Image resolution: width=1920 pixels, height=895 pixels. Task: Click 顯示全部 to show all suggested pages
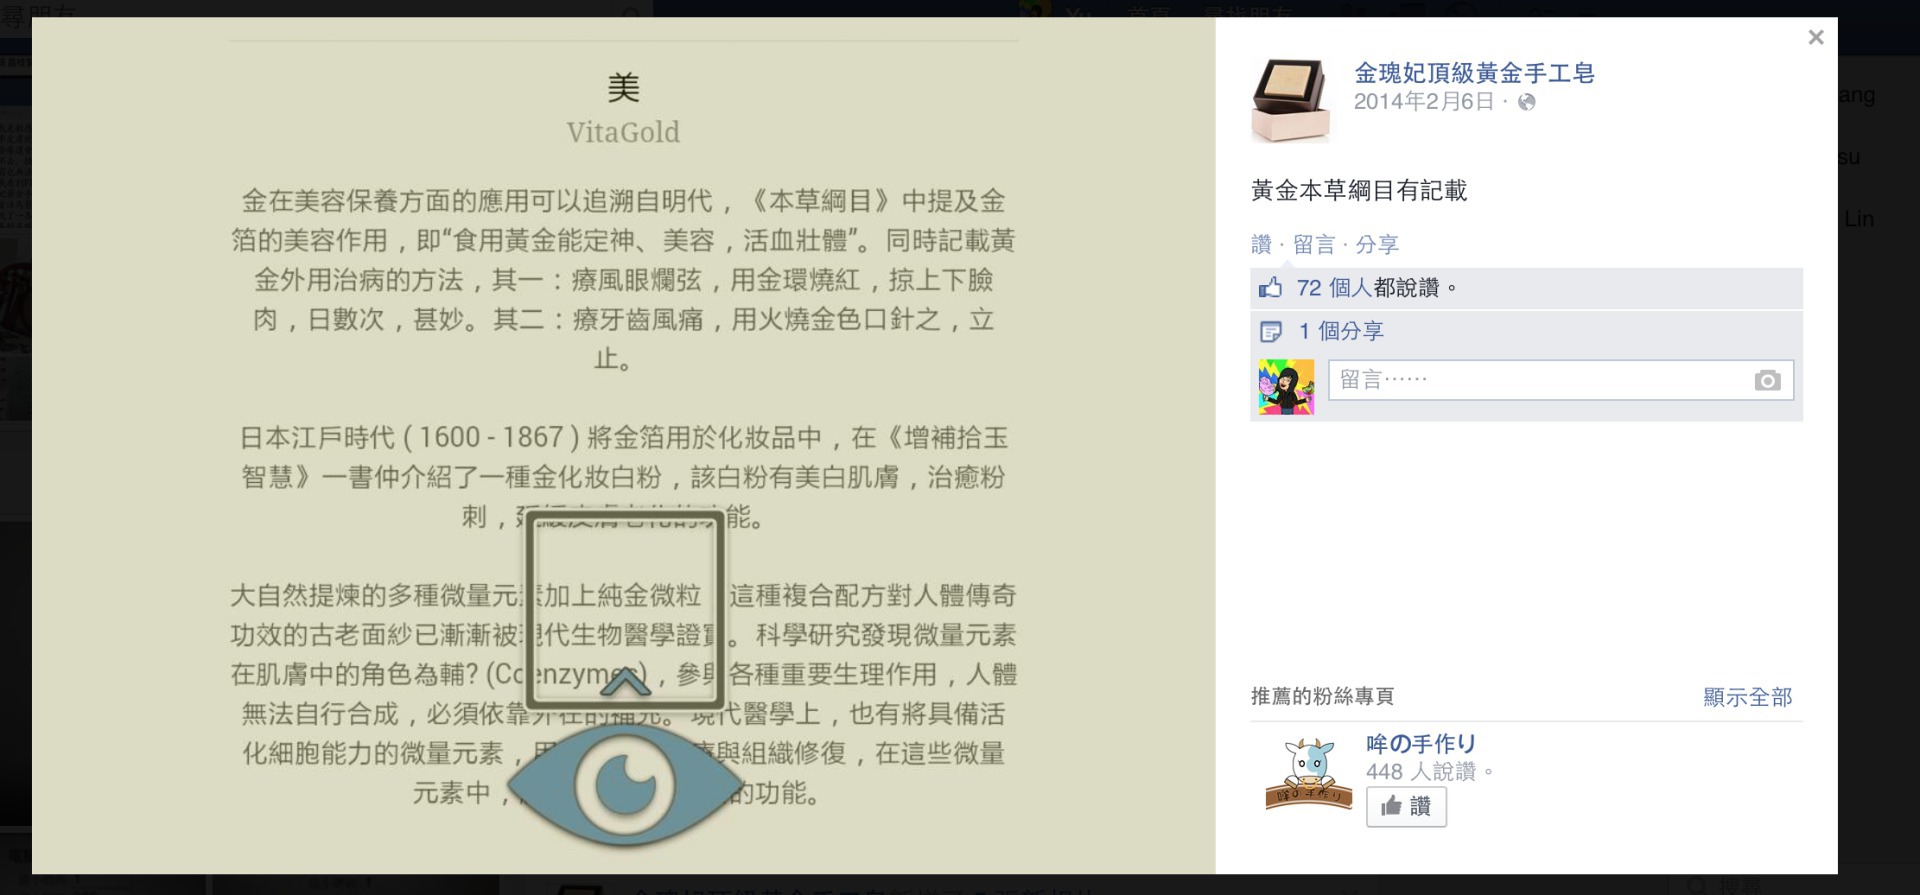tap(1747, 697)
